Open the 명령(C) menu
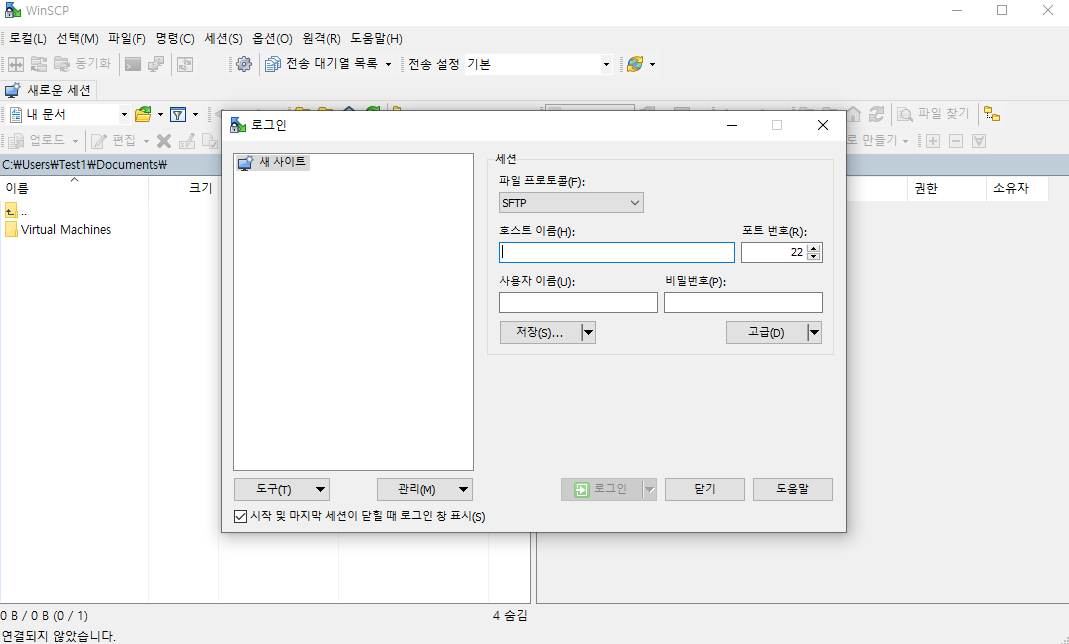Image resolution: width=1069 pixels, height=644 pixels. click(175, 39)
